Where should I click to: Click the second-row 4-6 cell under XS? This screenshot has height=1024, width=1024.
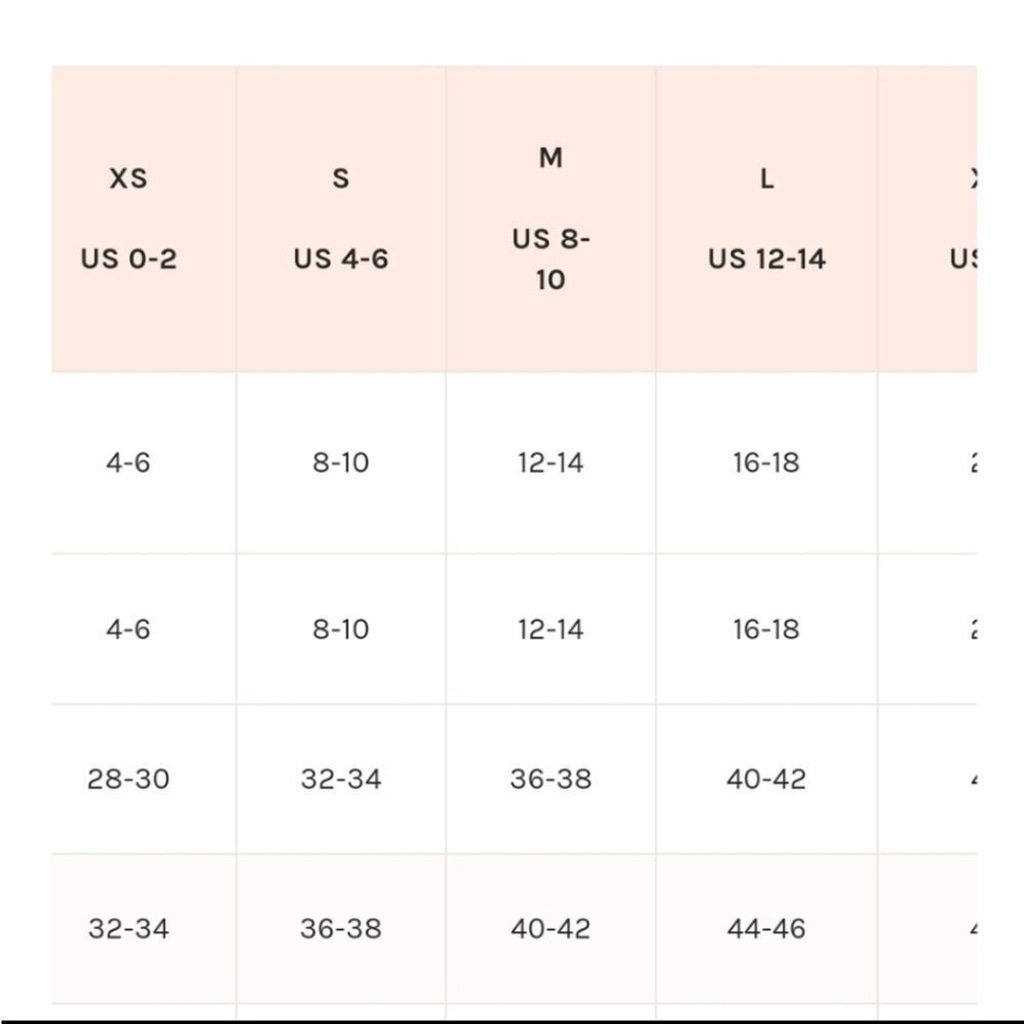click(x=144, y=630)
